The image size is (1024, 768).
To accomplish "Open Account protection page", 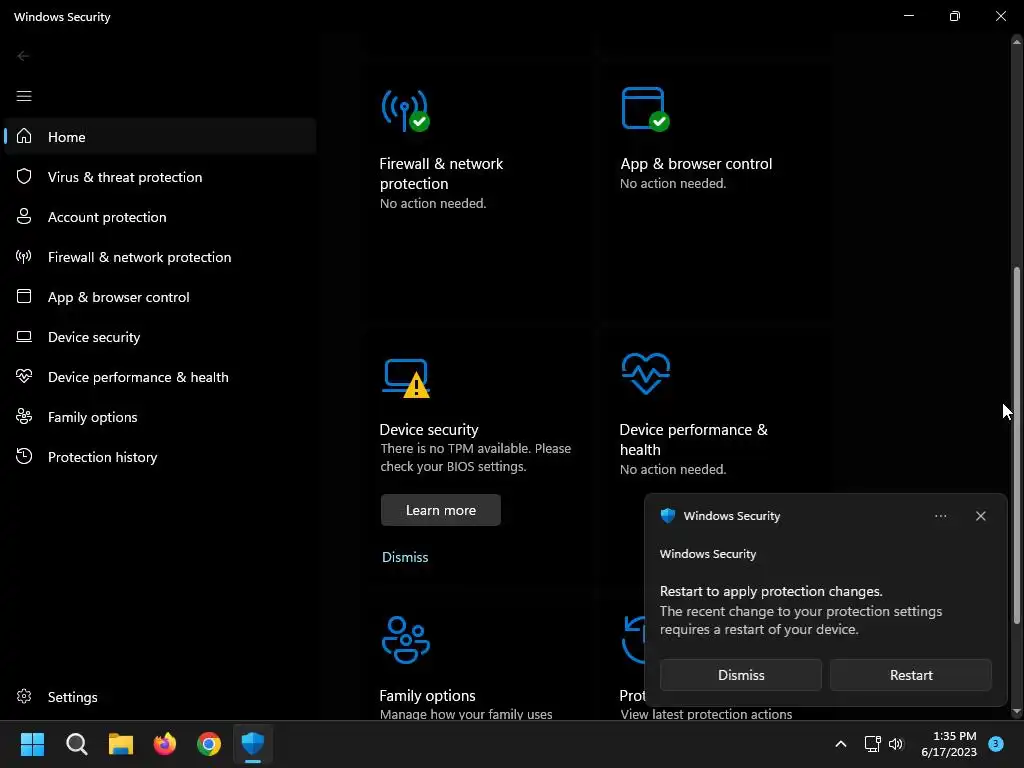I will tap(160, 217).
